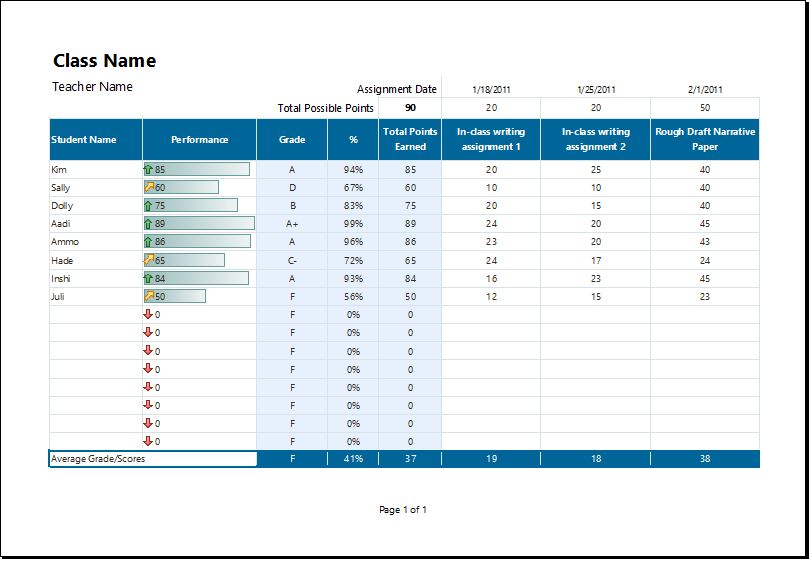Viewport: 809px width, 561px height.
Task: Select student name Dolly
Action: pyautogui.click(x=62, y=205)
